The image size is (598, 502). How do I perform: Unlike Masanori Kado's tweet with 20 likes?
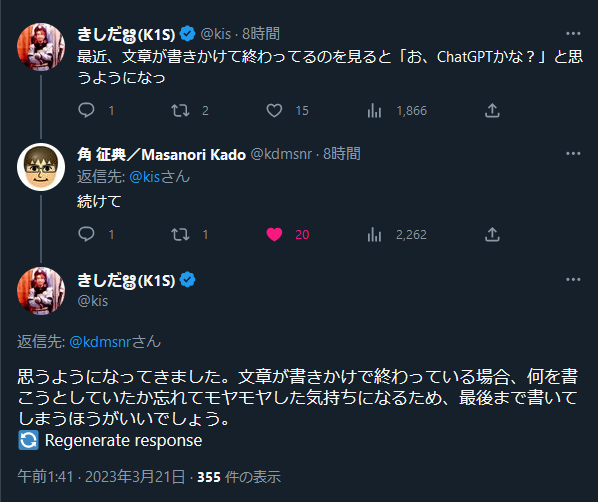click(274, 234)
